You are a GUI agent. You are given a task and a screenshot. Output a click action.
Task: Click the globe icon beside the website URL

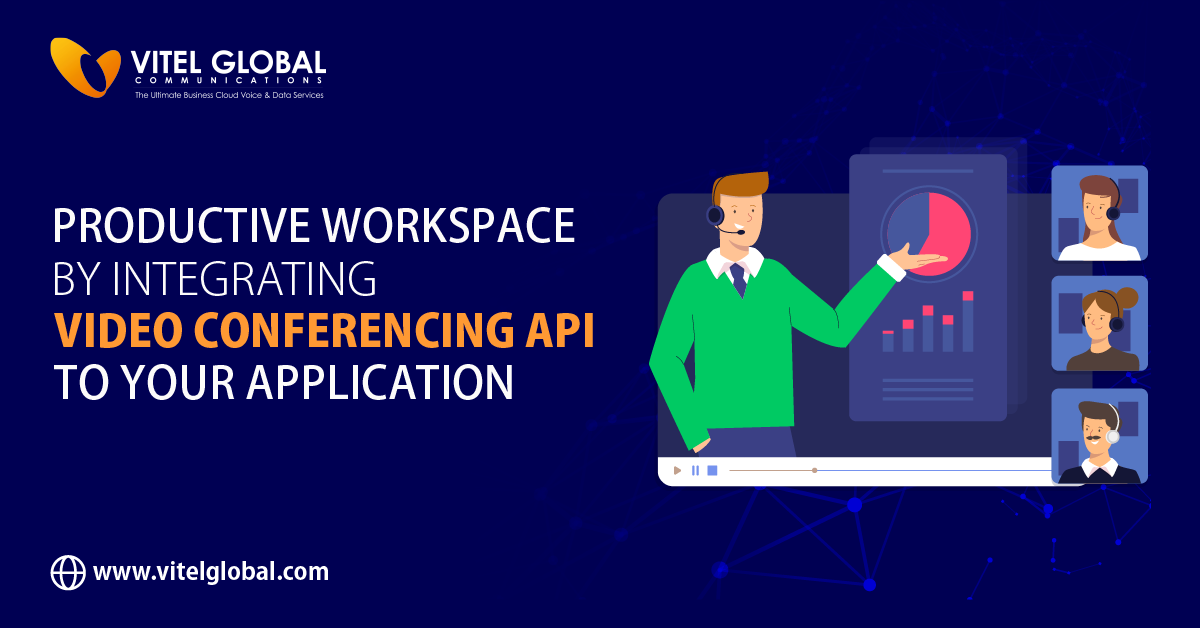[x=68, y=572]
